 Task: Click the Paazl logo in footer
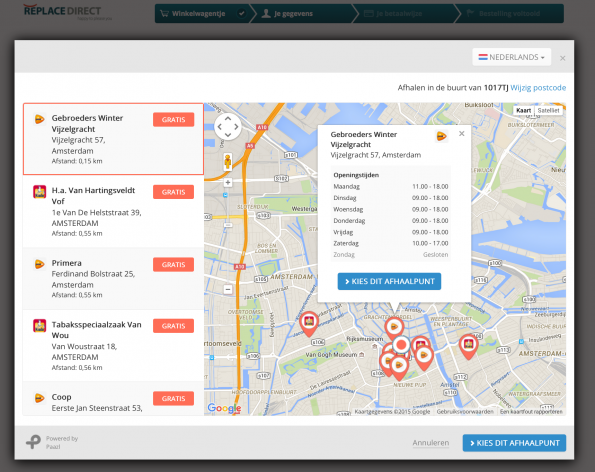pos(33,442)
